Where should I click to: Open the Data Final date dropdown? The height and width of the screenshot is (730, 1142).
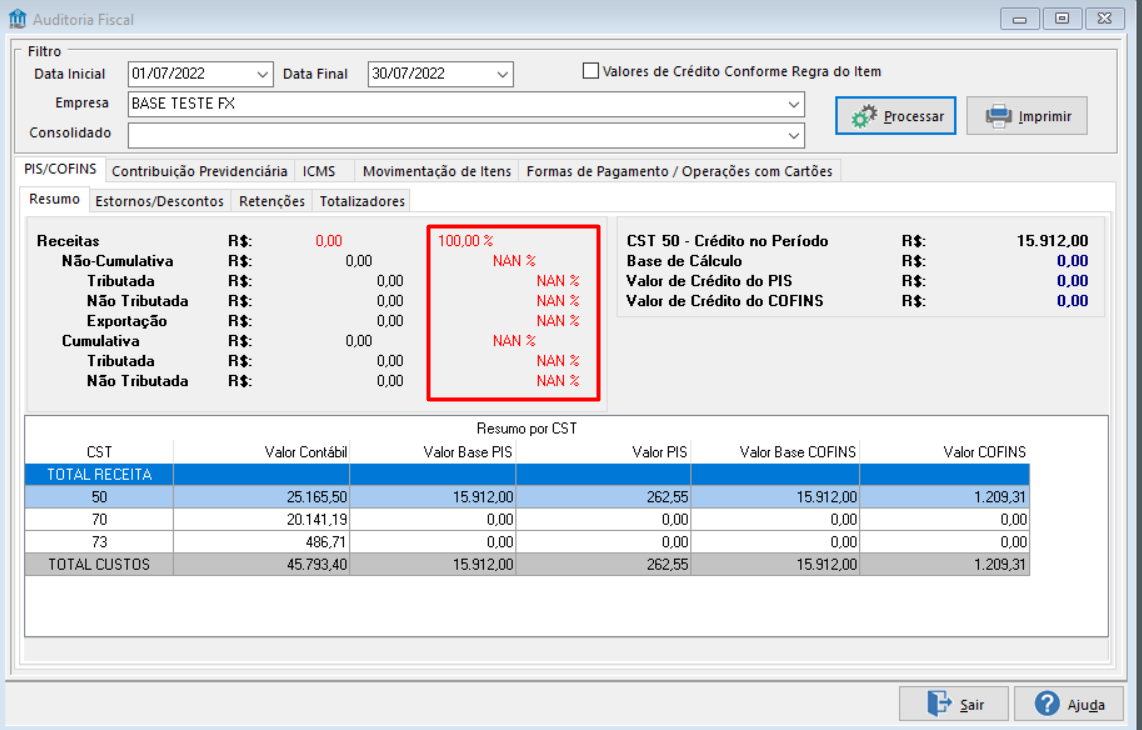(x=503, y=74)
